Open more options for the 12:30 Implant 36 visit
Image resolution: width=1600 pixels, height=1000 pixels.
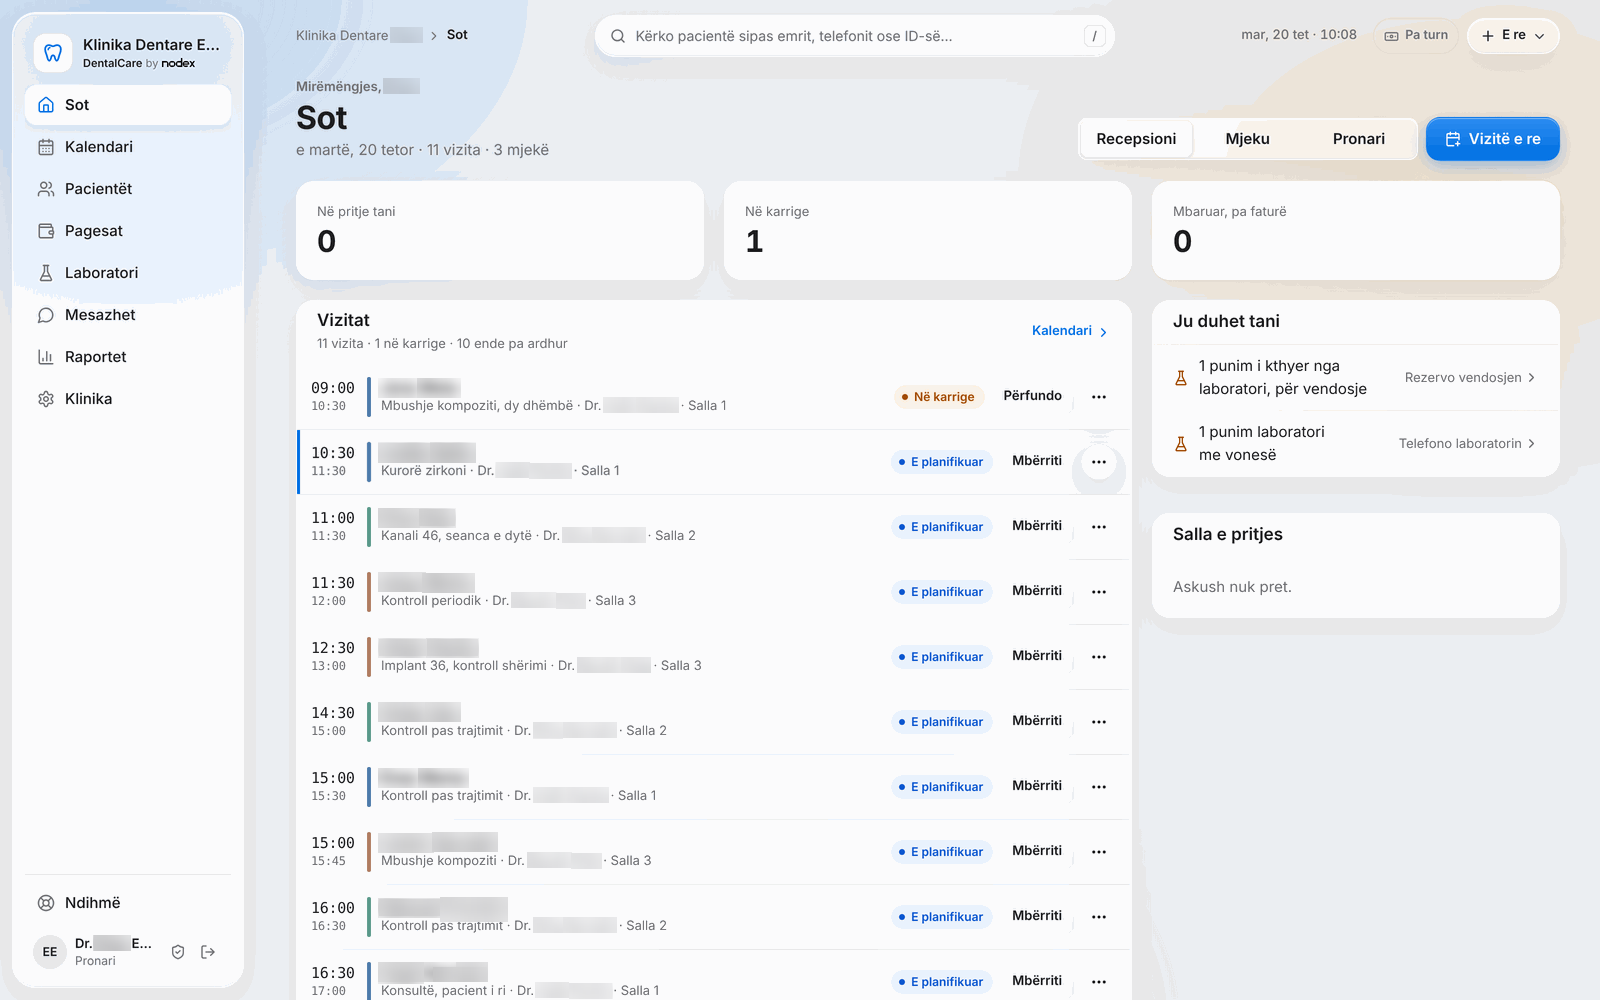click(x=1099, y=657)
